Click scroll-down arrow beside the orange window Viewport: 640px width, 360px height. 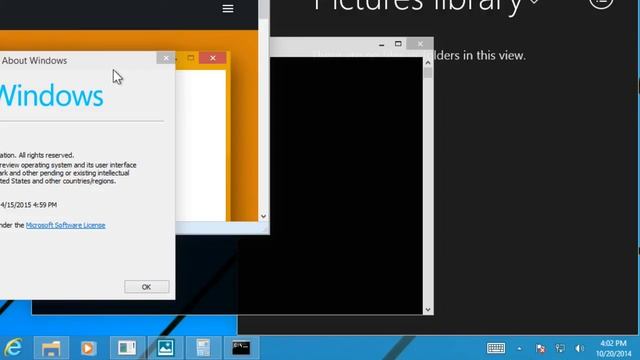click(x=264, y=216)
